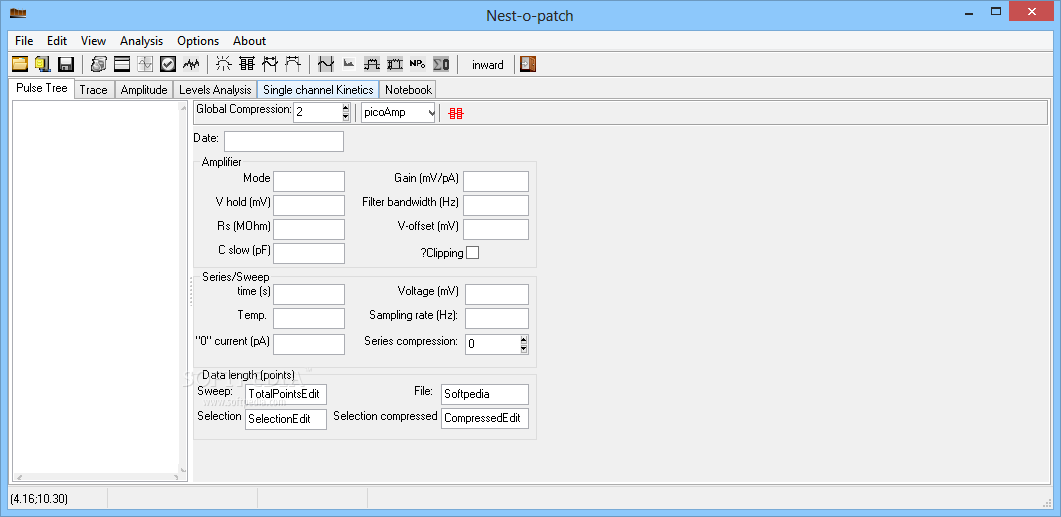Click the status bar coordinates (4.16;10.30)
This screenshot has width=1061, height=517.
point(39,499)
